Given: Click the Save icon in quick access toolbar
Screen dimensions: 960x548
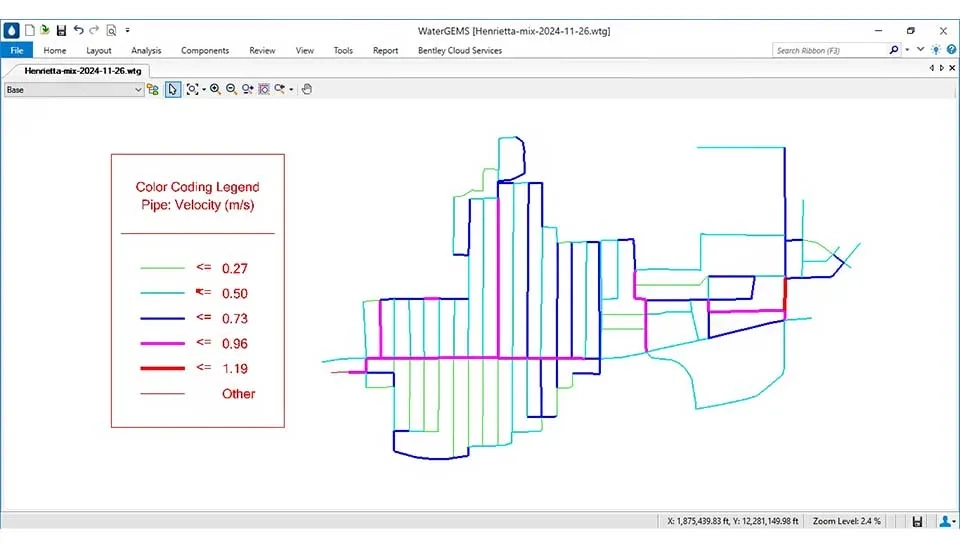Looking at the screenshot, I should [61, 30].
